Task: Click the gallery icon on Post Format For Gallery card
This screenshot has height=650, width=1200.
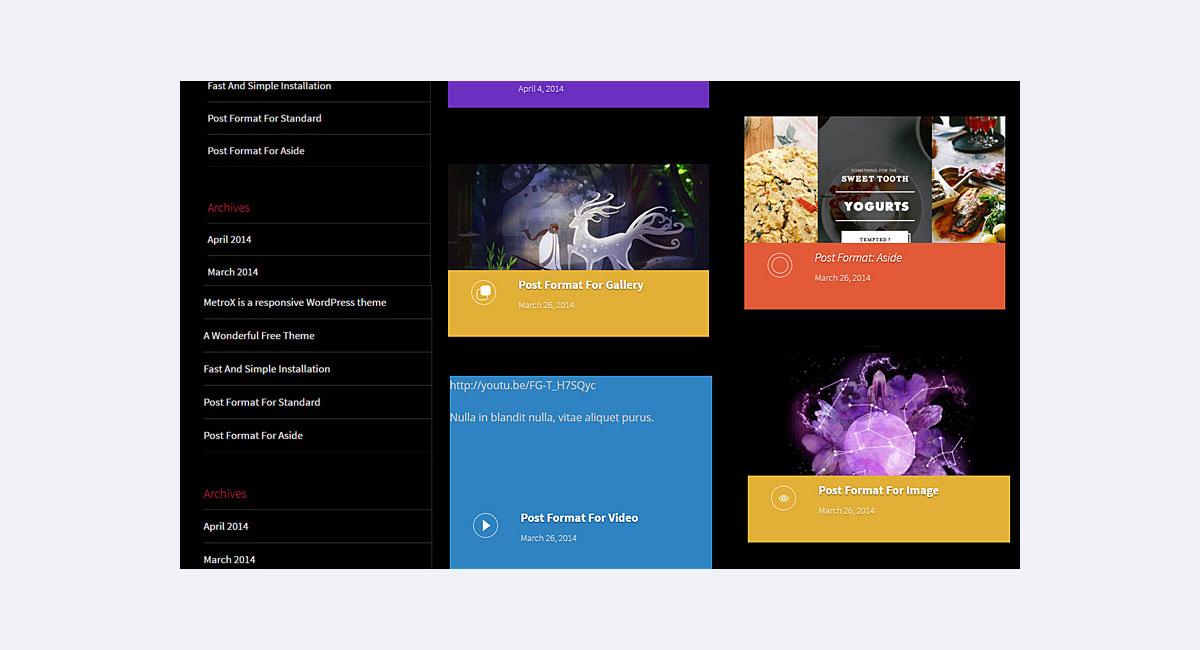Action: pyautogui.click(x=484, y=293)
